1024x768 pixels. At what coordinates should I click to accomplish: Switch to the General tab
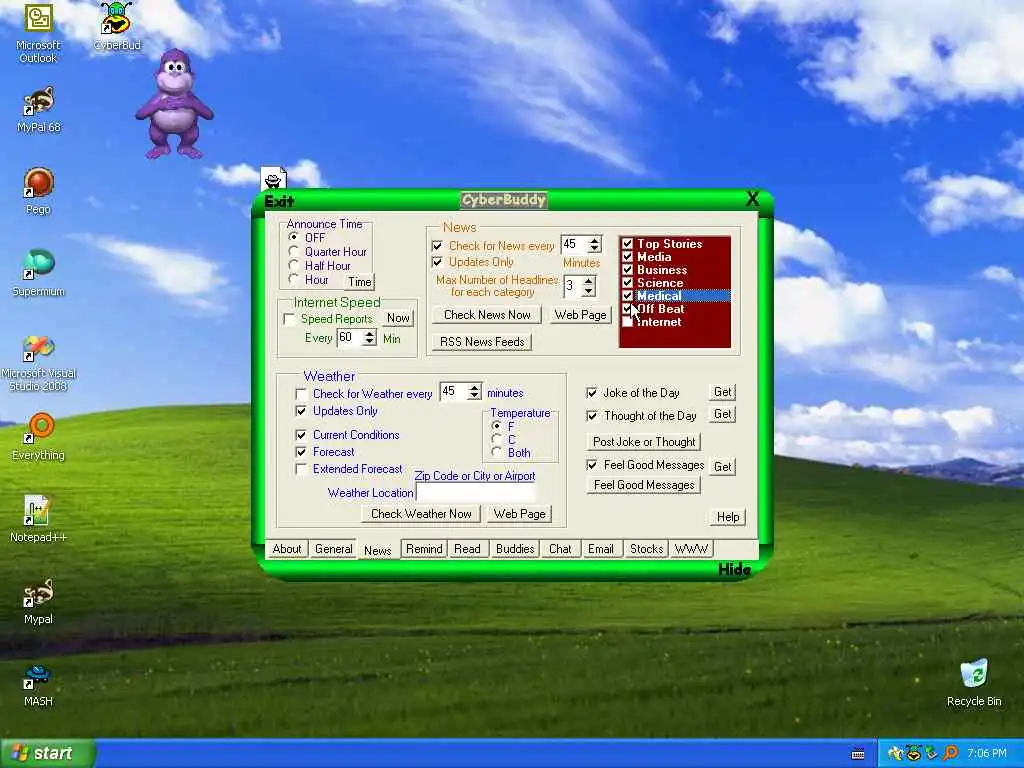coord(334,549)
